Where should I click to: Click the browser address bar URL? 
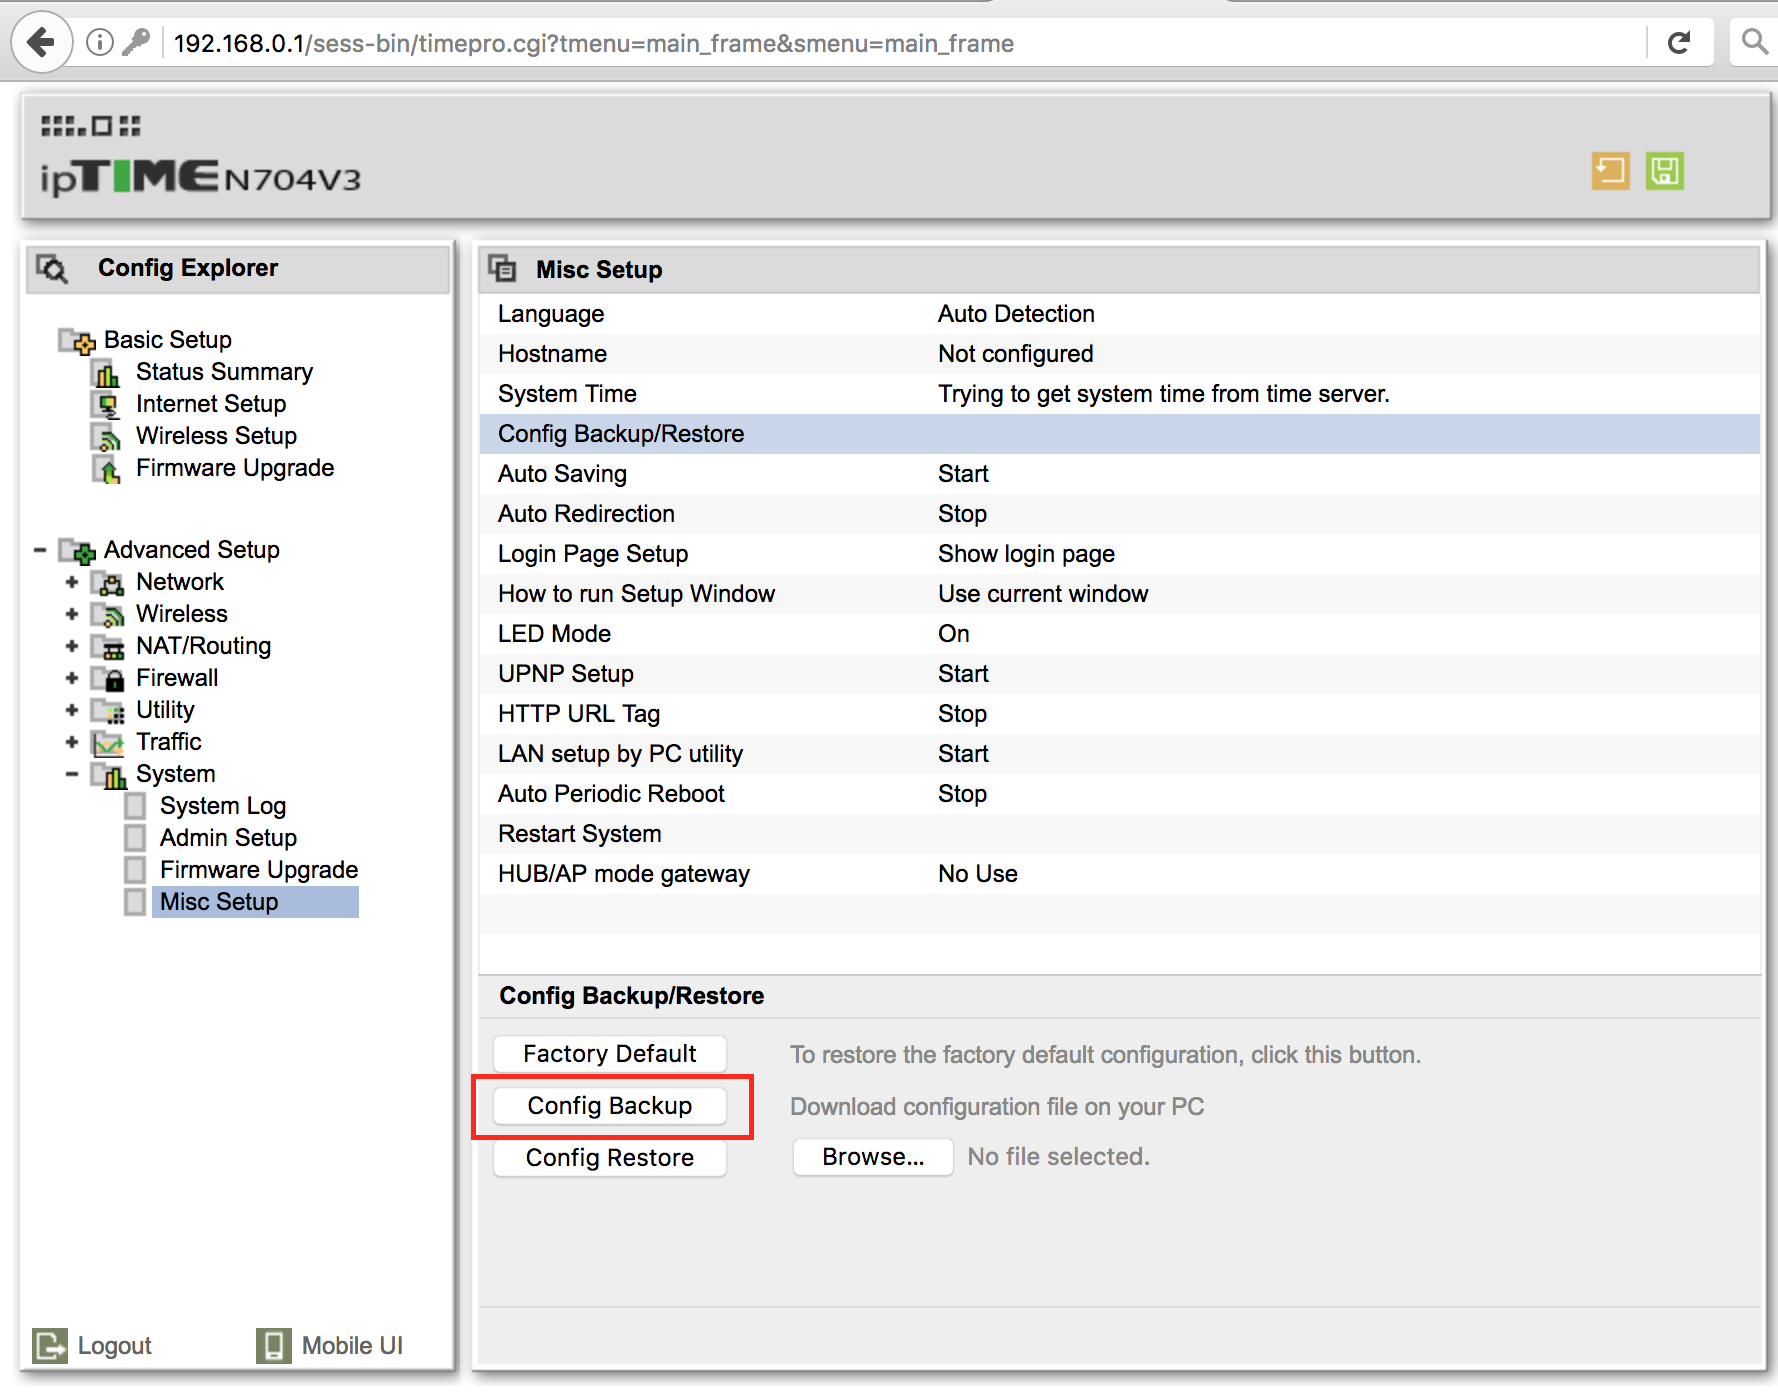tap(594, 43)
